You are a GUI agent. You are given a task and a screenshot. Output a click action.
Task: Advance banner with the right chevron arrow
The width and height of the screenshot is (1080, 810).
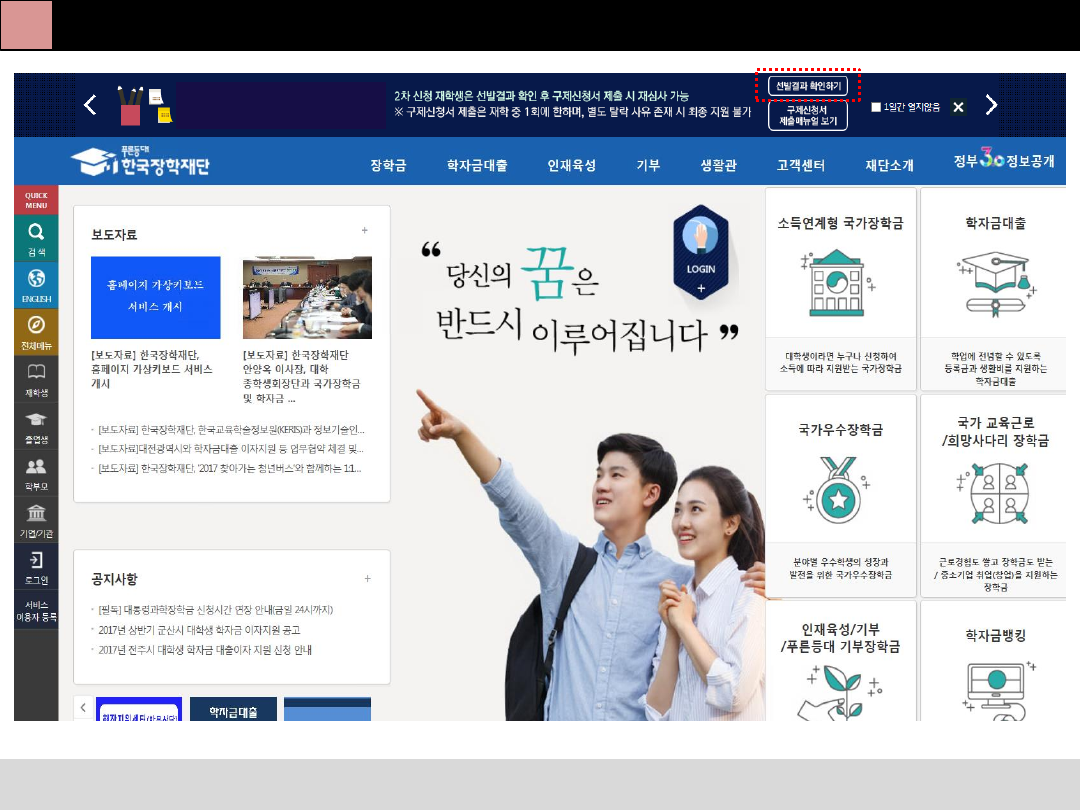pyautogui.click(x=990, y=104)
